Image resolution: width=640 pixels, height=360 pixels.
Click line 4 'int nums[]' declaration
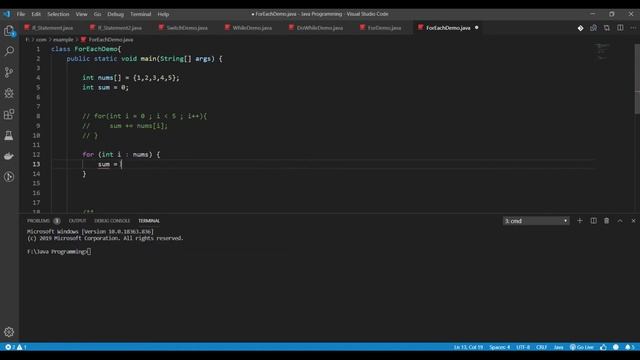131,78
